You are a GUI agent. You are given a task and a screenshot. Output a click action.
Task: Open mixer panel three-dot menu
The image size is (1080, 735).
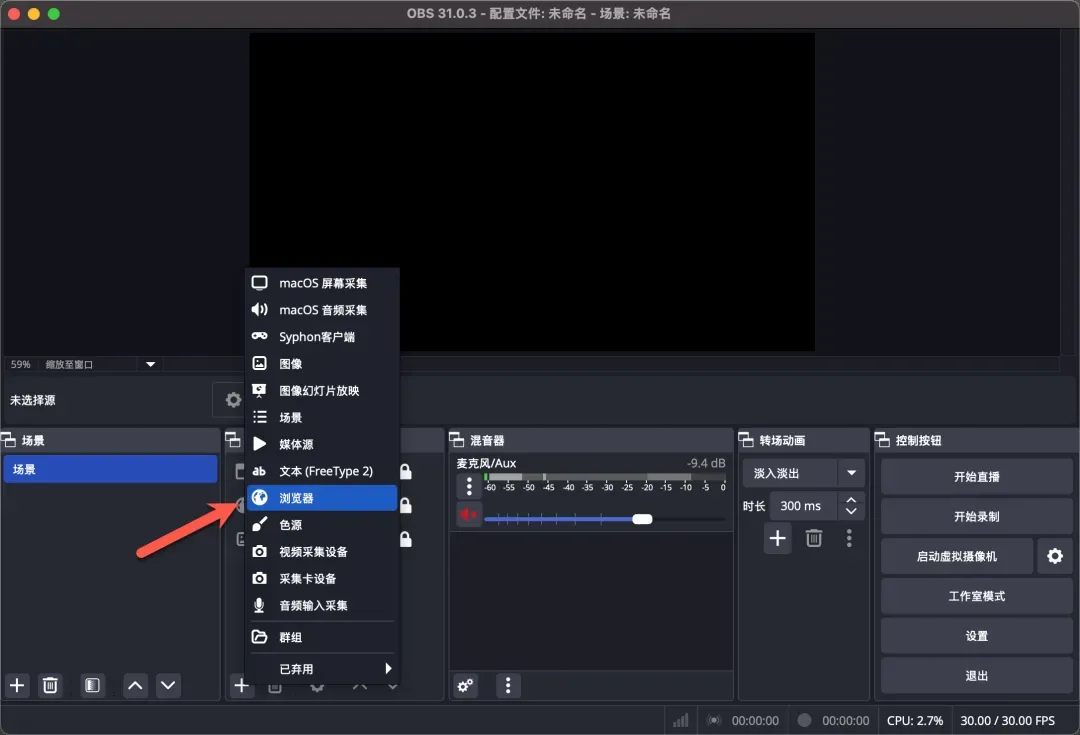[508, 685]
